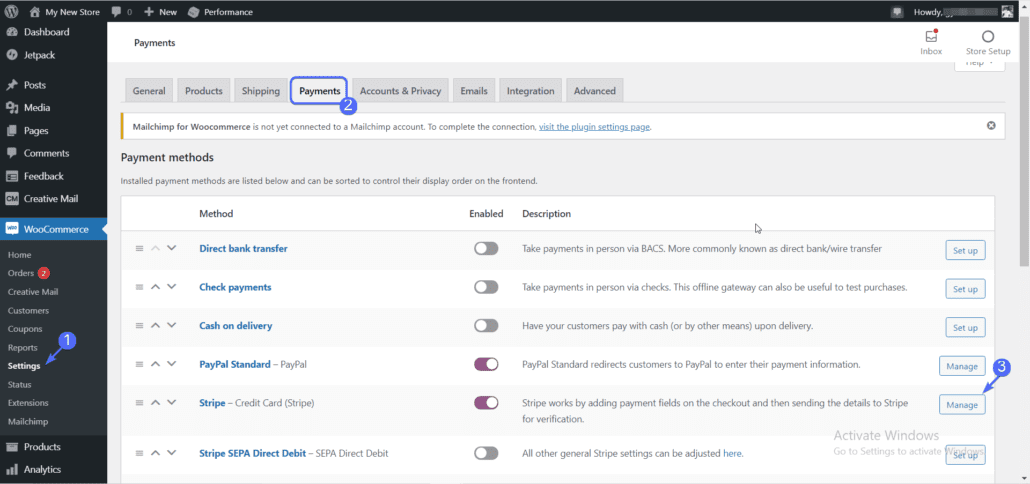Go to WooCommerce Home submenu
Image resolution: width=1030 pixels, height=484 pixels.
point(20,255)
